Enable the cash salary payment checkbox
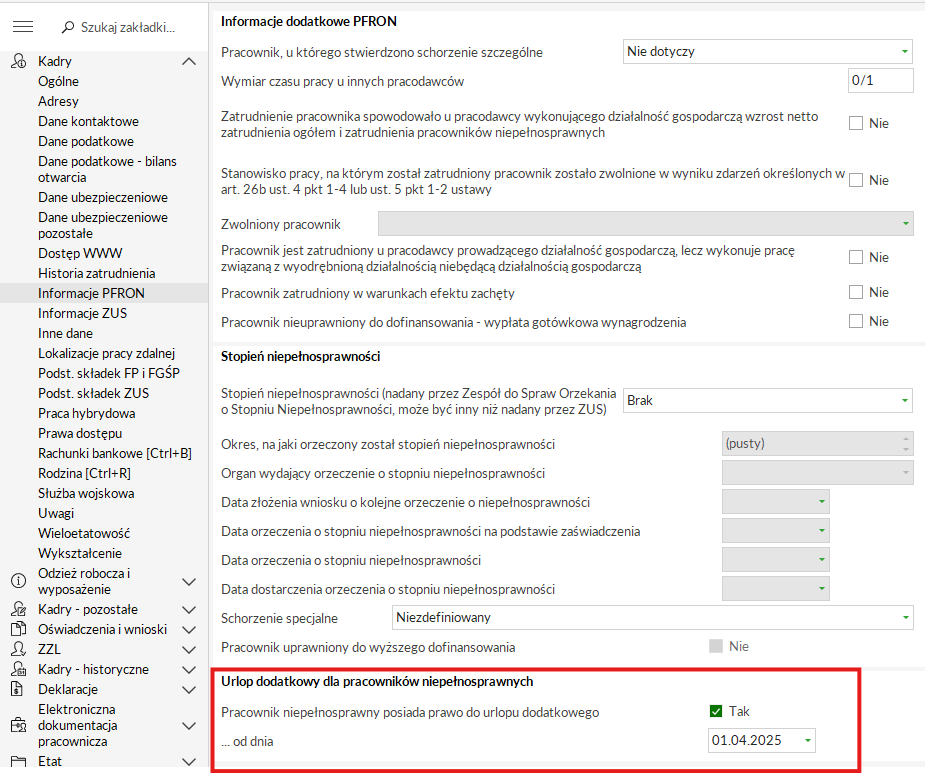 click(x=856, y=321)
